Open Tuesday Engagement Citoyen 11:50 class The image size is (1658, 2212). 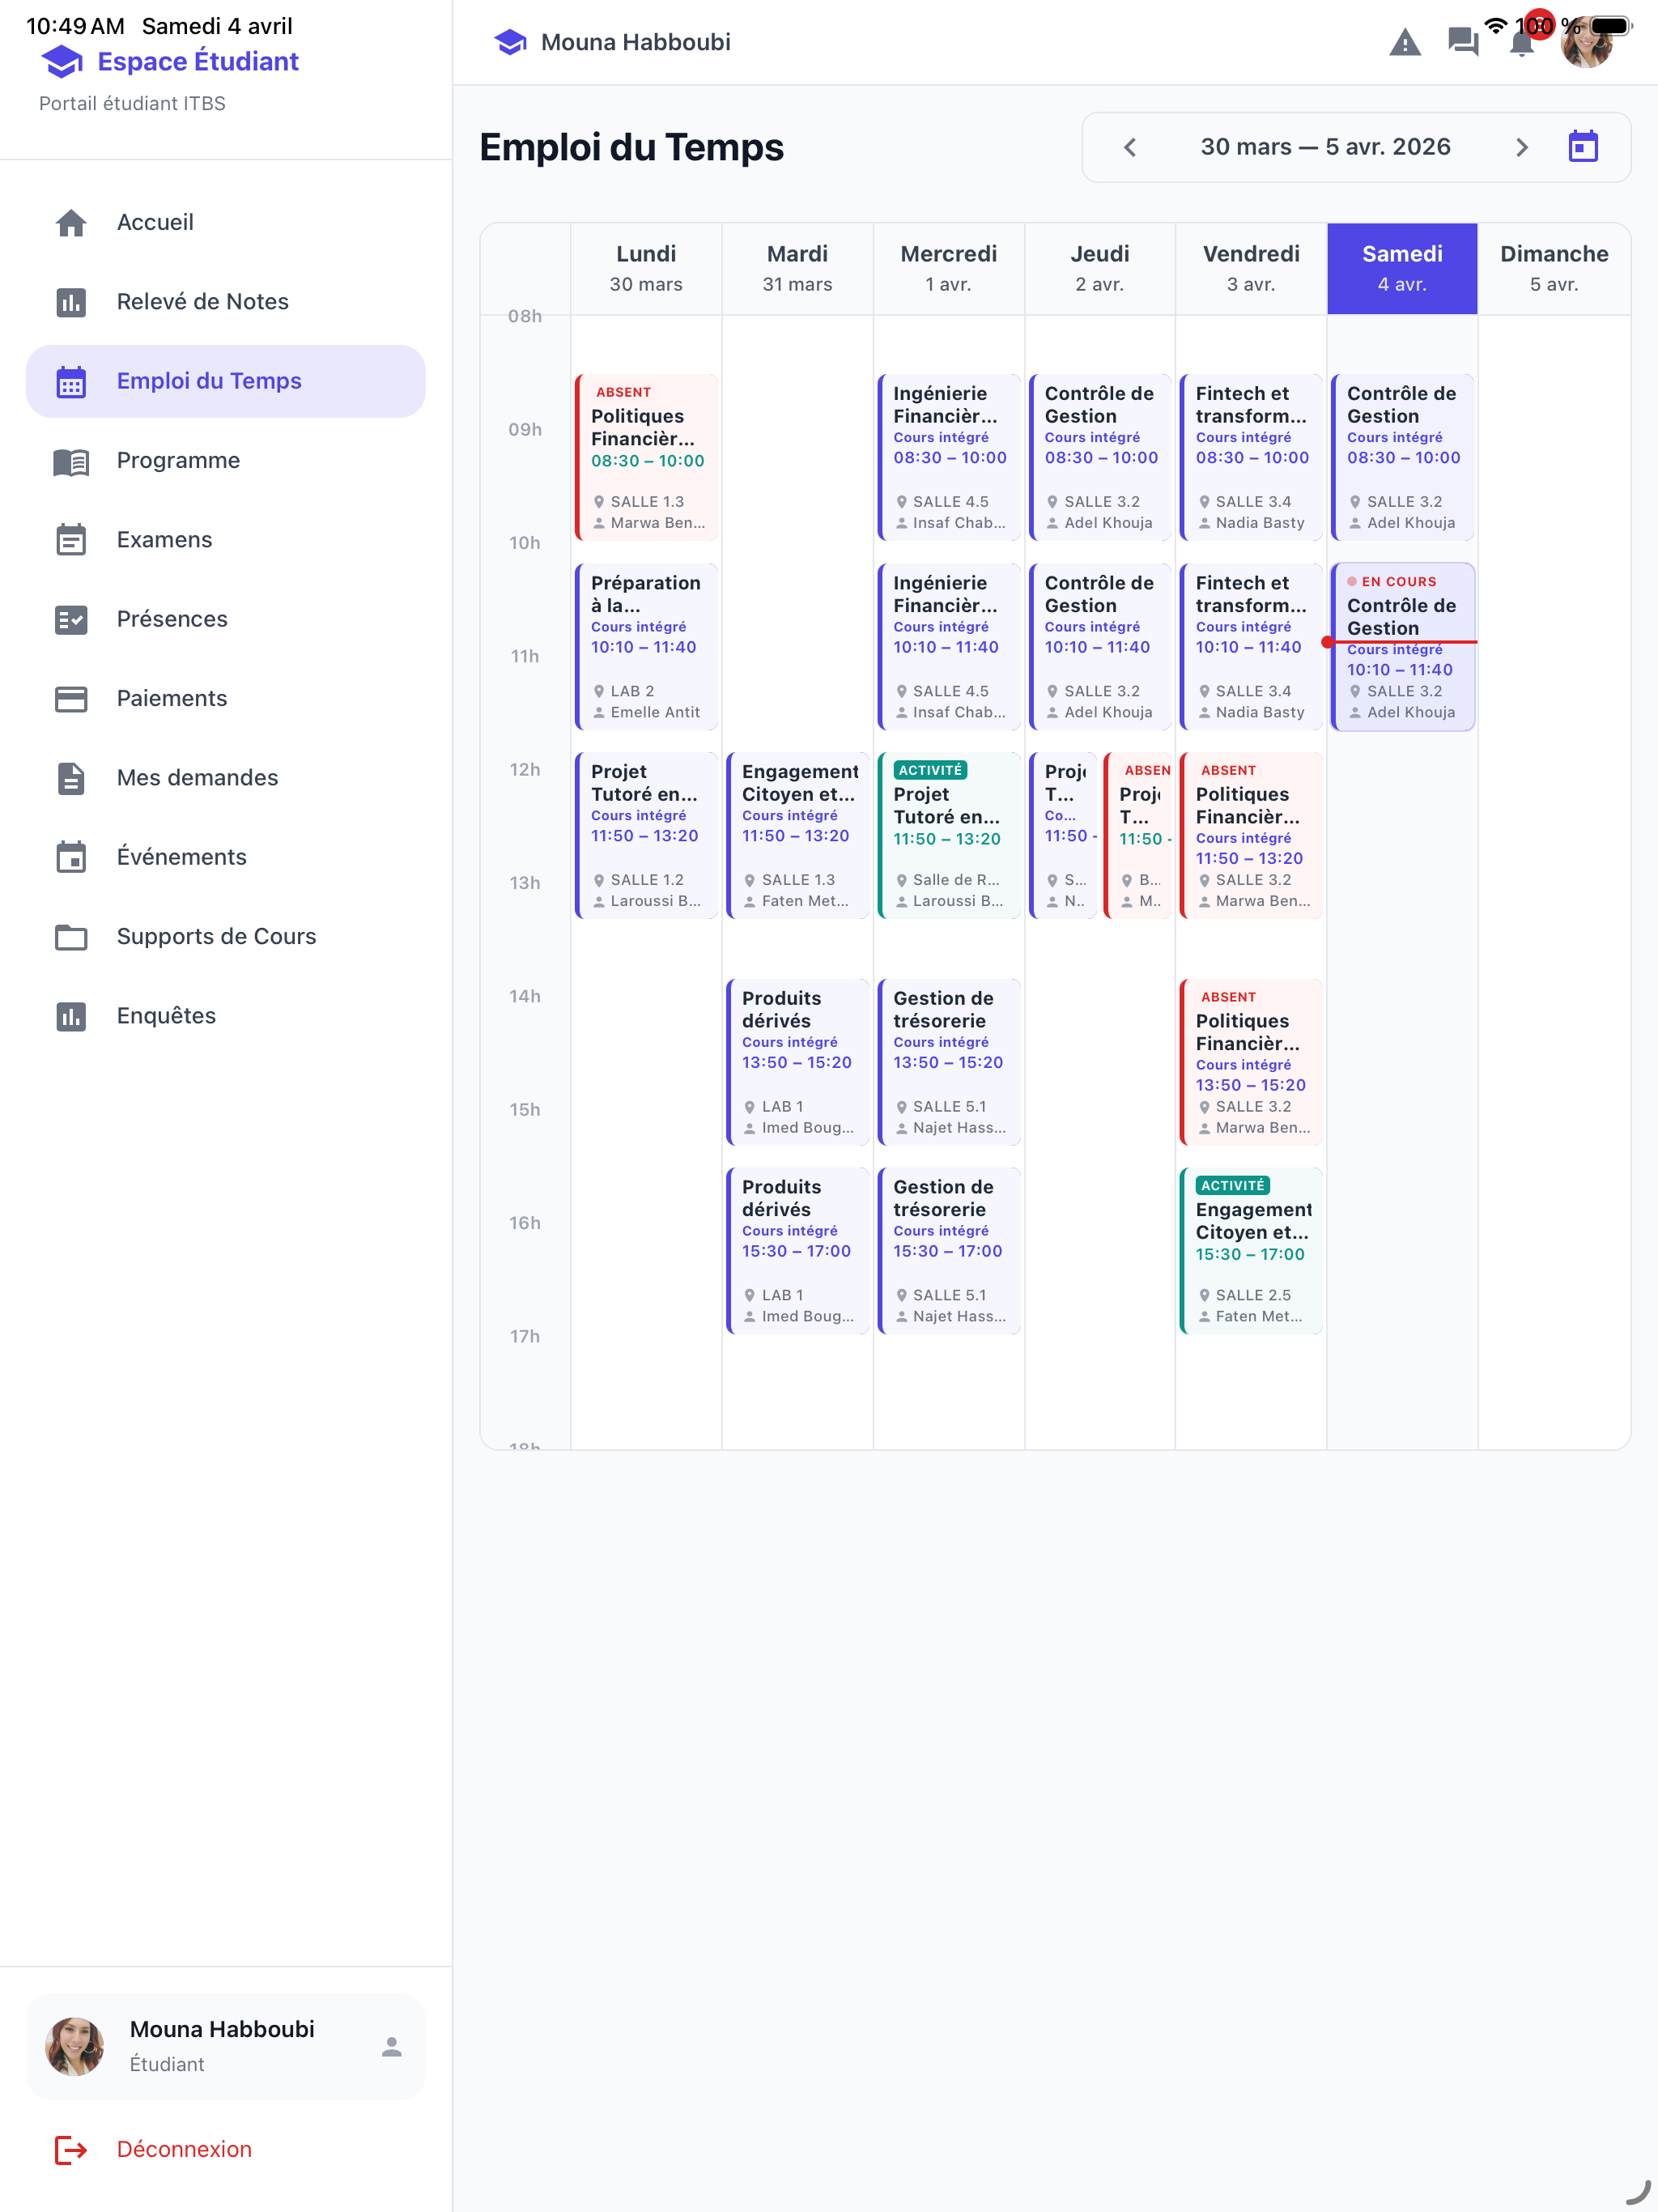(797, 836)
